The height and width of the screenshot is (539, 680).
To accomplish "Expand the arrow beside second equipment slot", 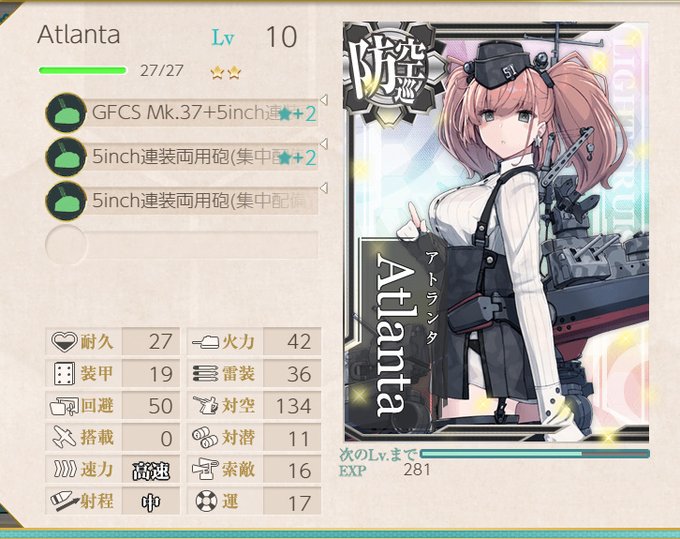I will tap(323, 144).
